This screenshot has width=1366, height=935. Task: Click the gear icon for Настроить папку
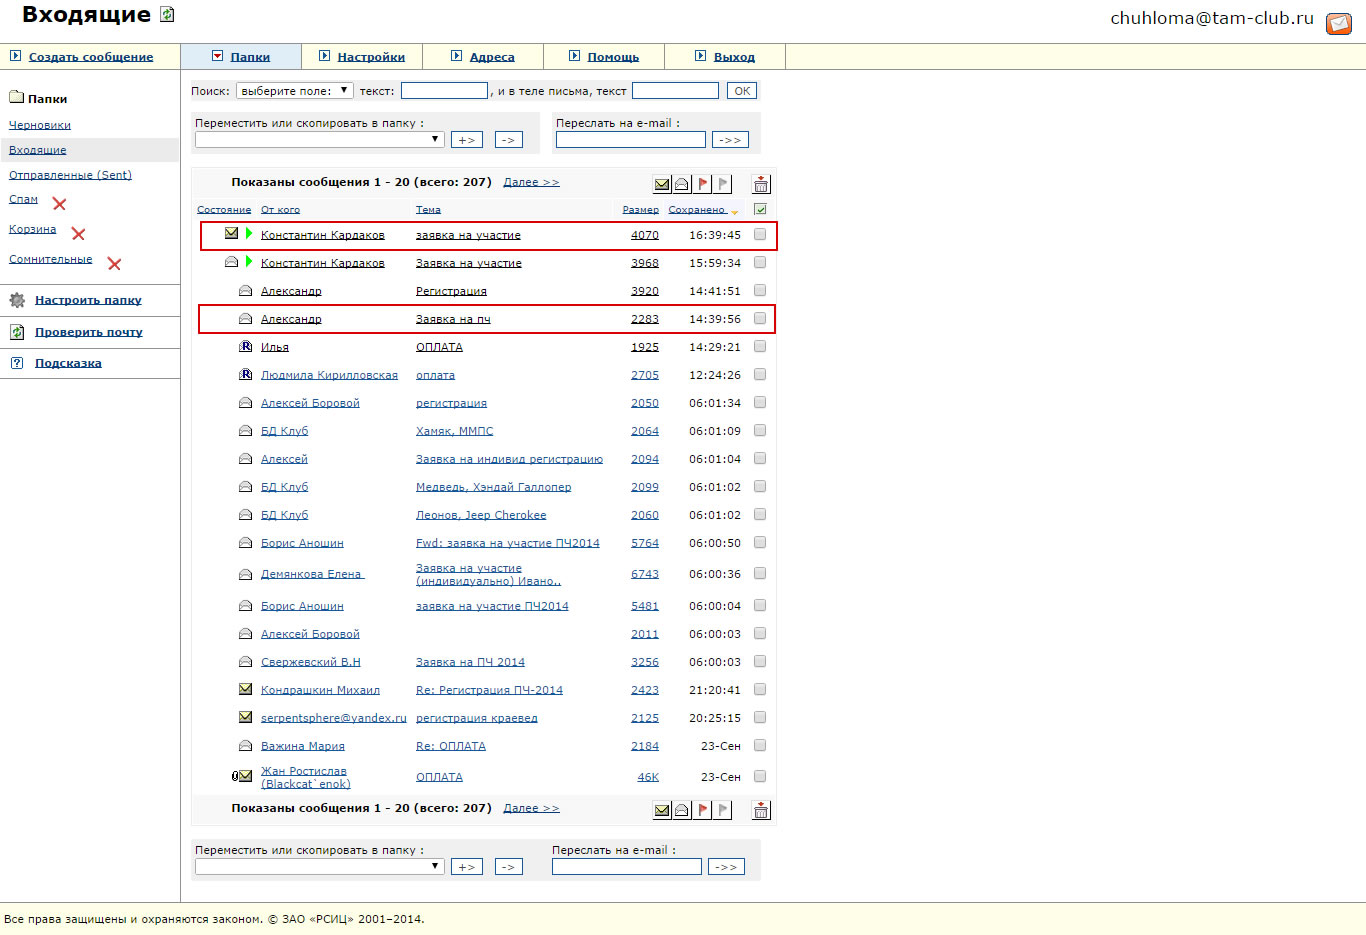click(17, 300)
